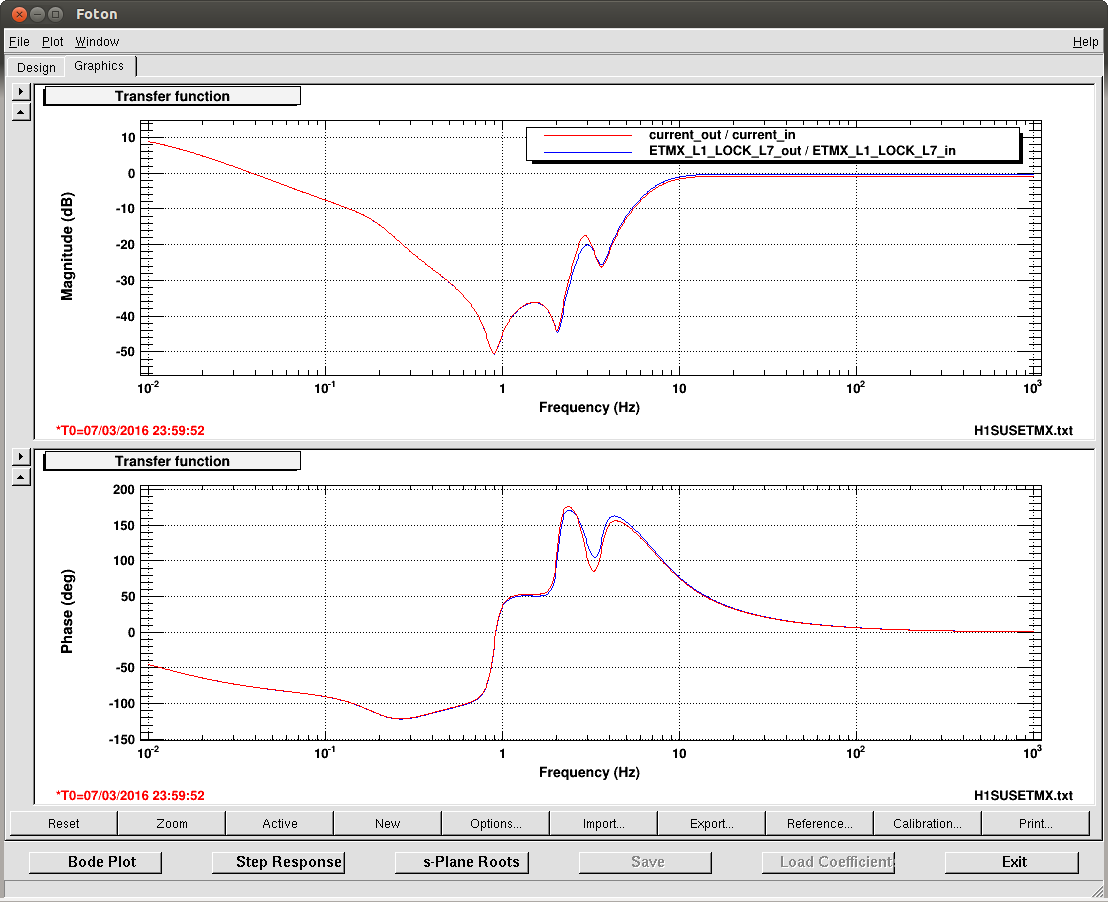Click H1SUSETMX.txt label under magnitude plot
Viewport: 1108px width, 902px height.
click(1023, 430)
